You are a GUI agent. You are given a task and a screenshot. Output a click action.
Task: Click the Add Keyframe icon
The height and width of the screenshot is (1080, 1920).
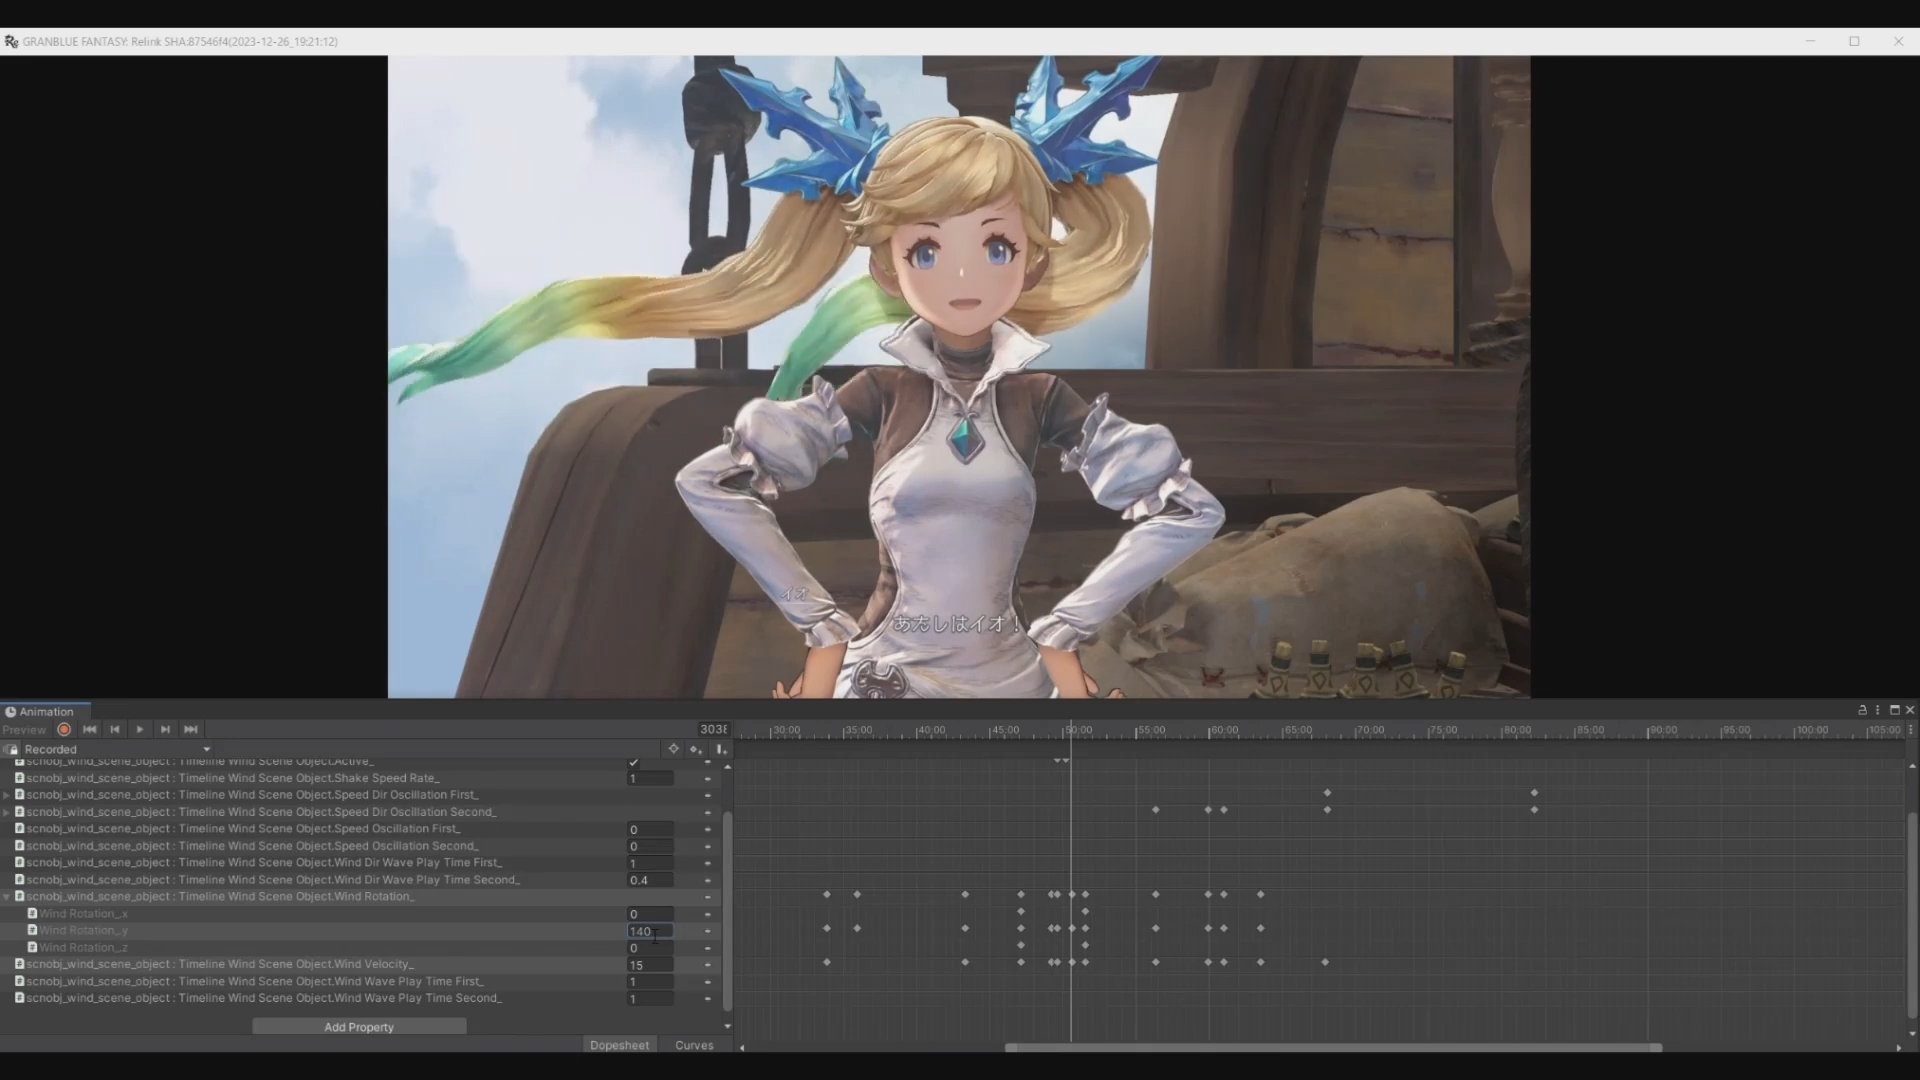point(696,749)
